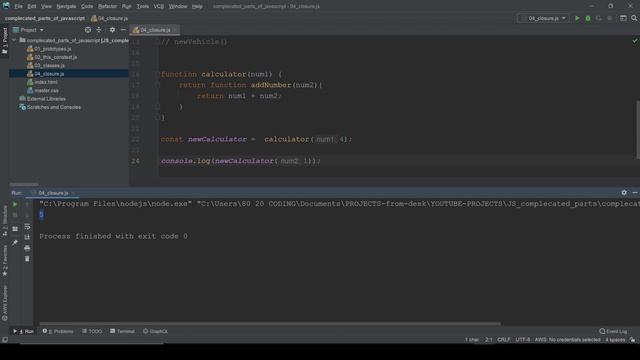Open the Event Log
Screen dimensions: 640x360
[x=613, y=331]
